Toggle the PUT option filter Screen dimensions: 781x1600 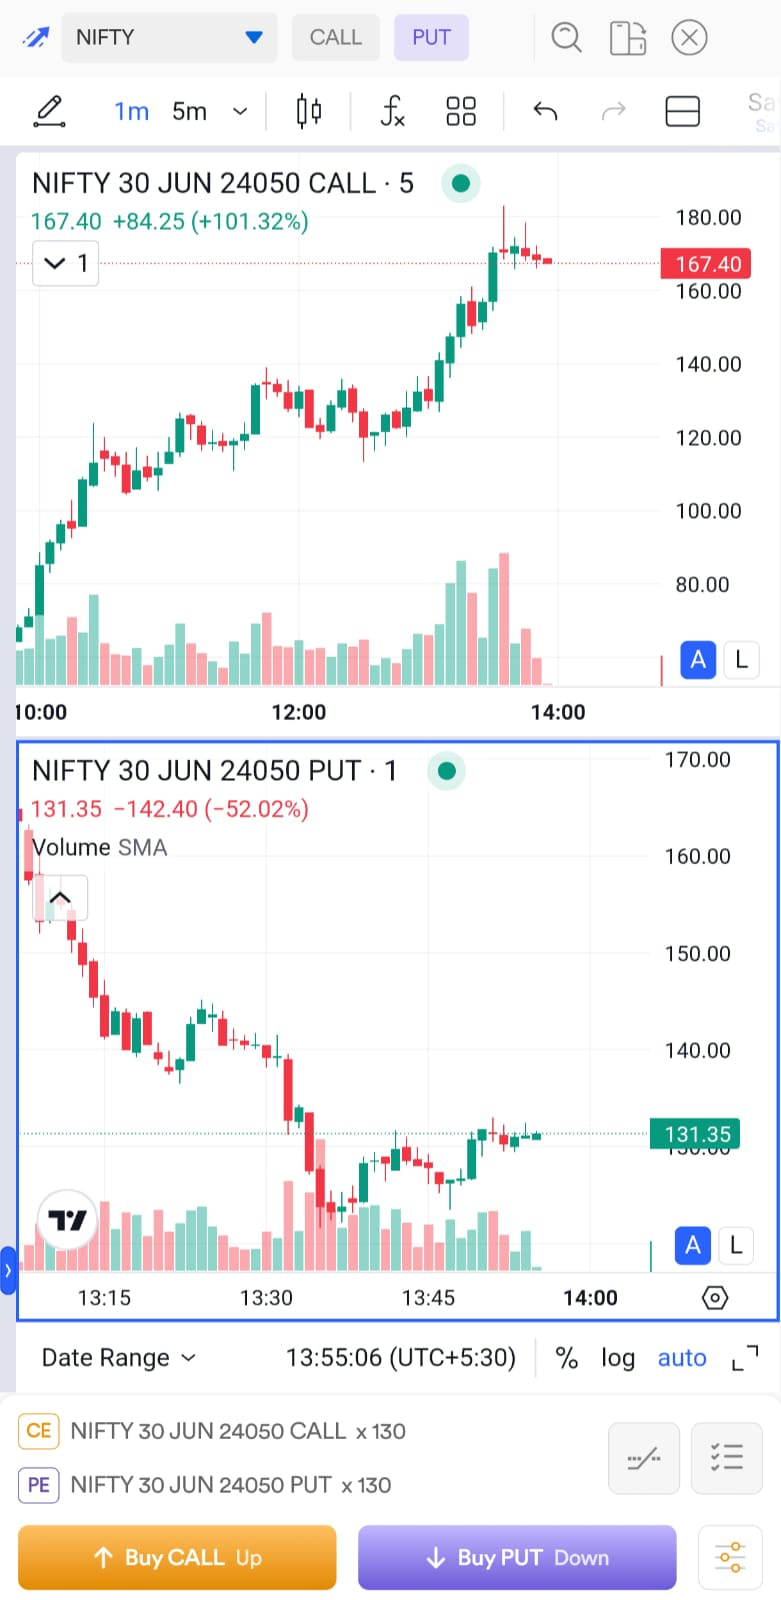[431, 37]
